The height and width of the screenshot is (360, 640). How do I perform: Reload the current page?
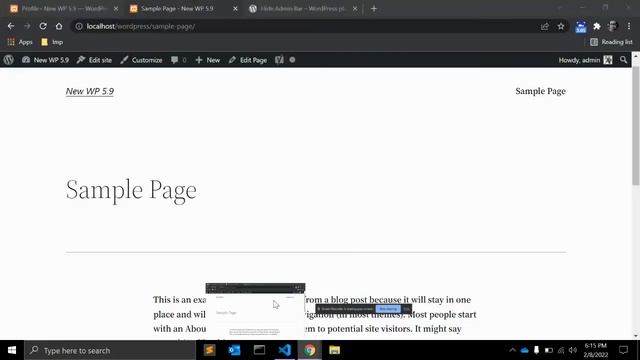tap(43, 26)
